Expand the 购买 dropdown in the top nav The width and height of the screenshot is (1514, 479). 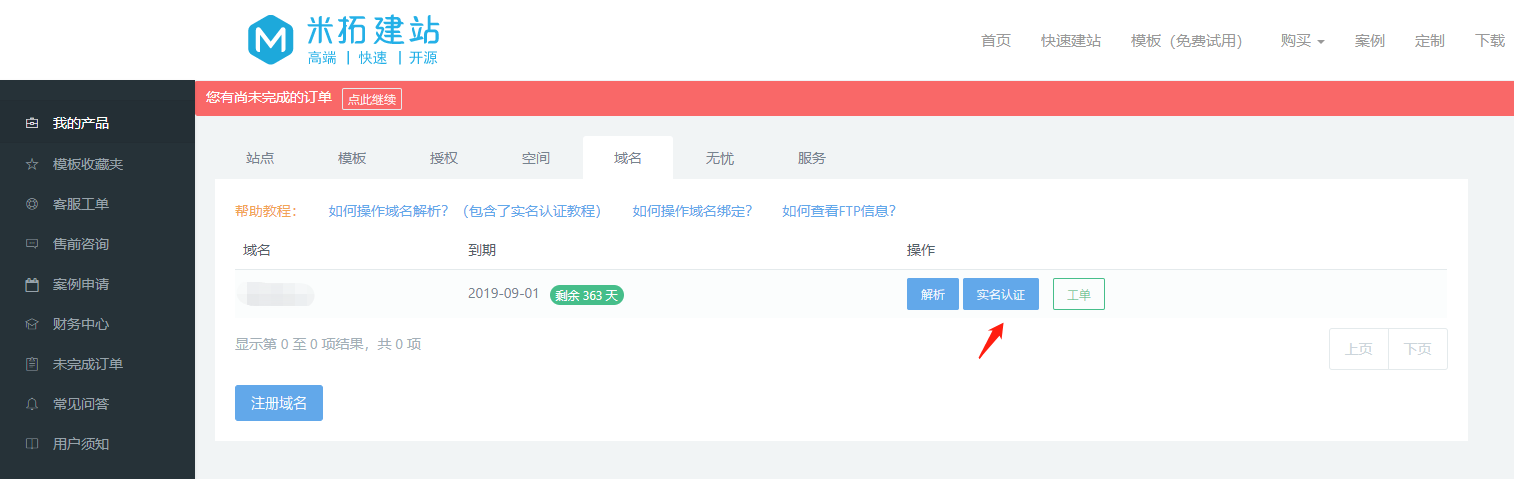[x=1302, y=41]
